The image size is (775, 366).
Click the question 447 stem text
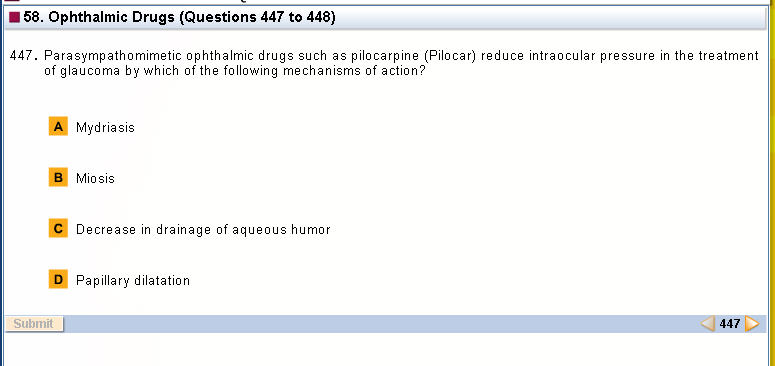coord(401,63)
